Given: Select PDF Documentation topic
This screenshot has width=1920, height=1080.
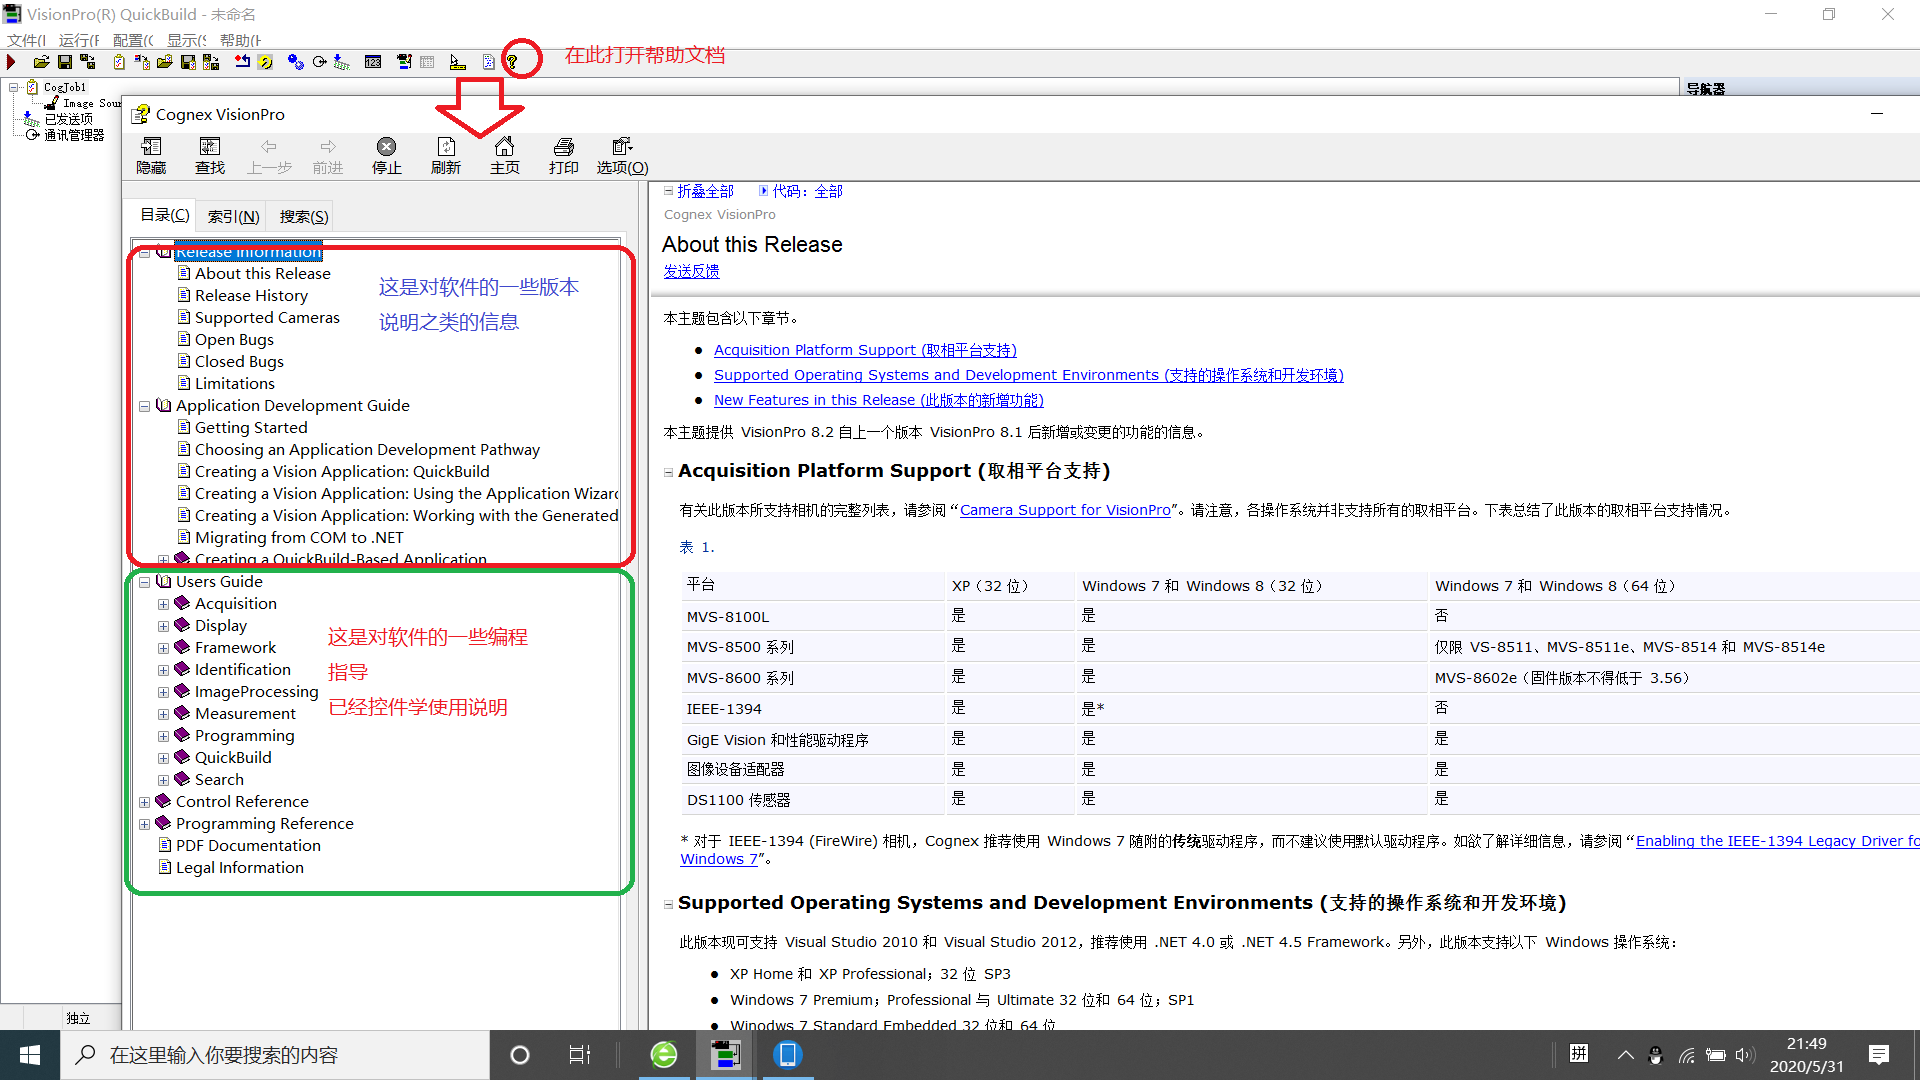Looking at the screenshot, I should point(248,846).
